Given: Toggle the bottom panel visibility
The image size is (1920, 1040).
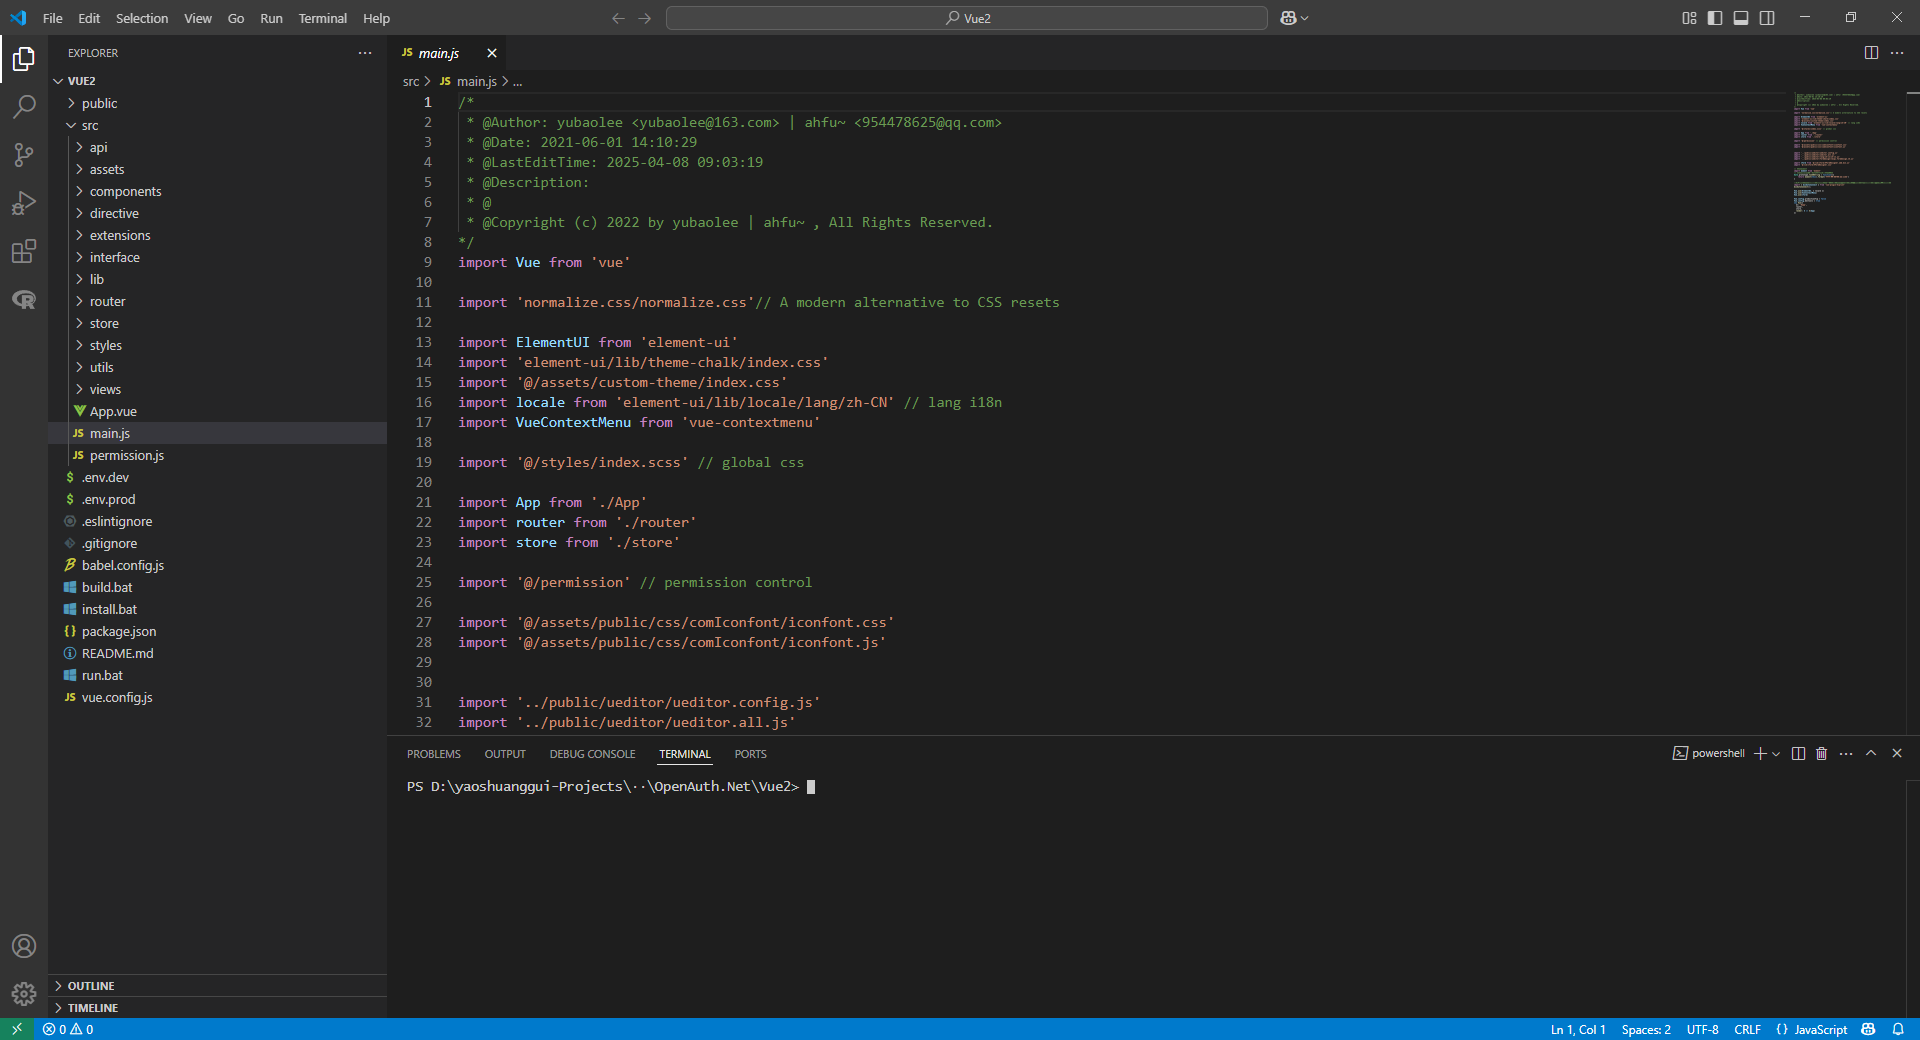Looking at the screenshot, I should [1741, 18].
